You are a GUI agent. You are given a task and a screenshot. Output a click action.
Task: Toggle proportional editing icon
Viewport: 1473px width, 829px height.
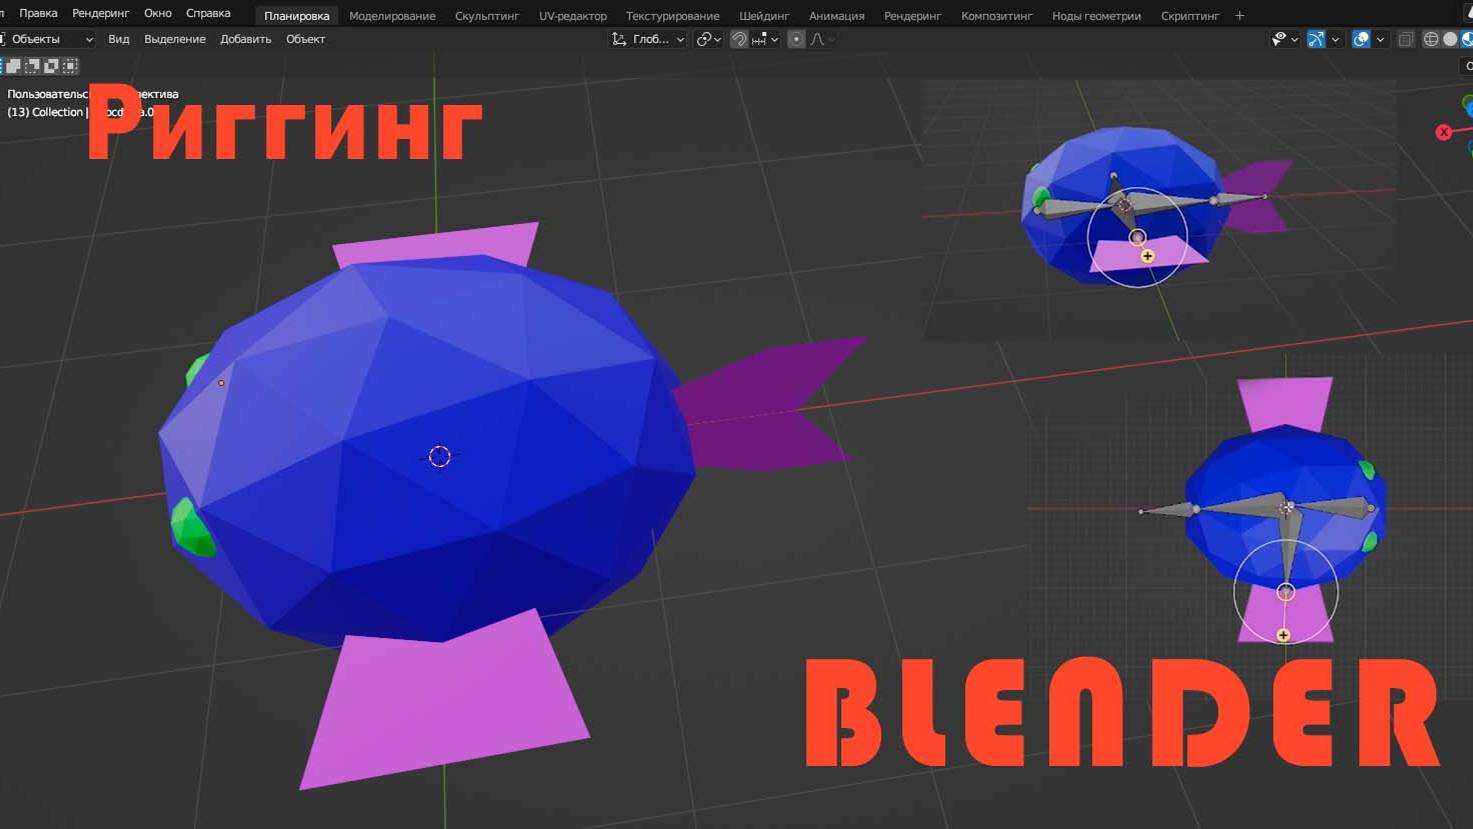pos(796,39)
